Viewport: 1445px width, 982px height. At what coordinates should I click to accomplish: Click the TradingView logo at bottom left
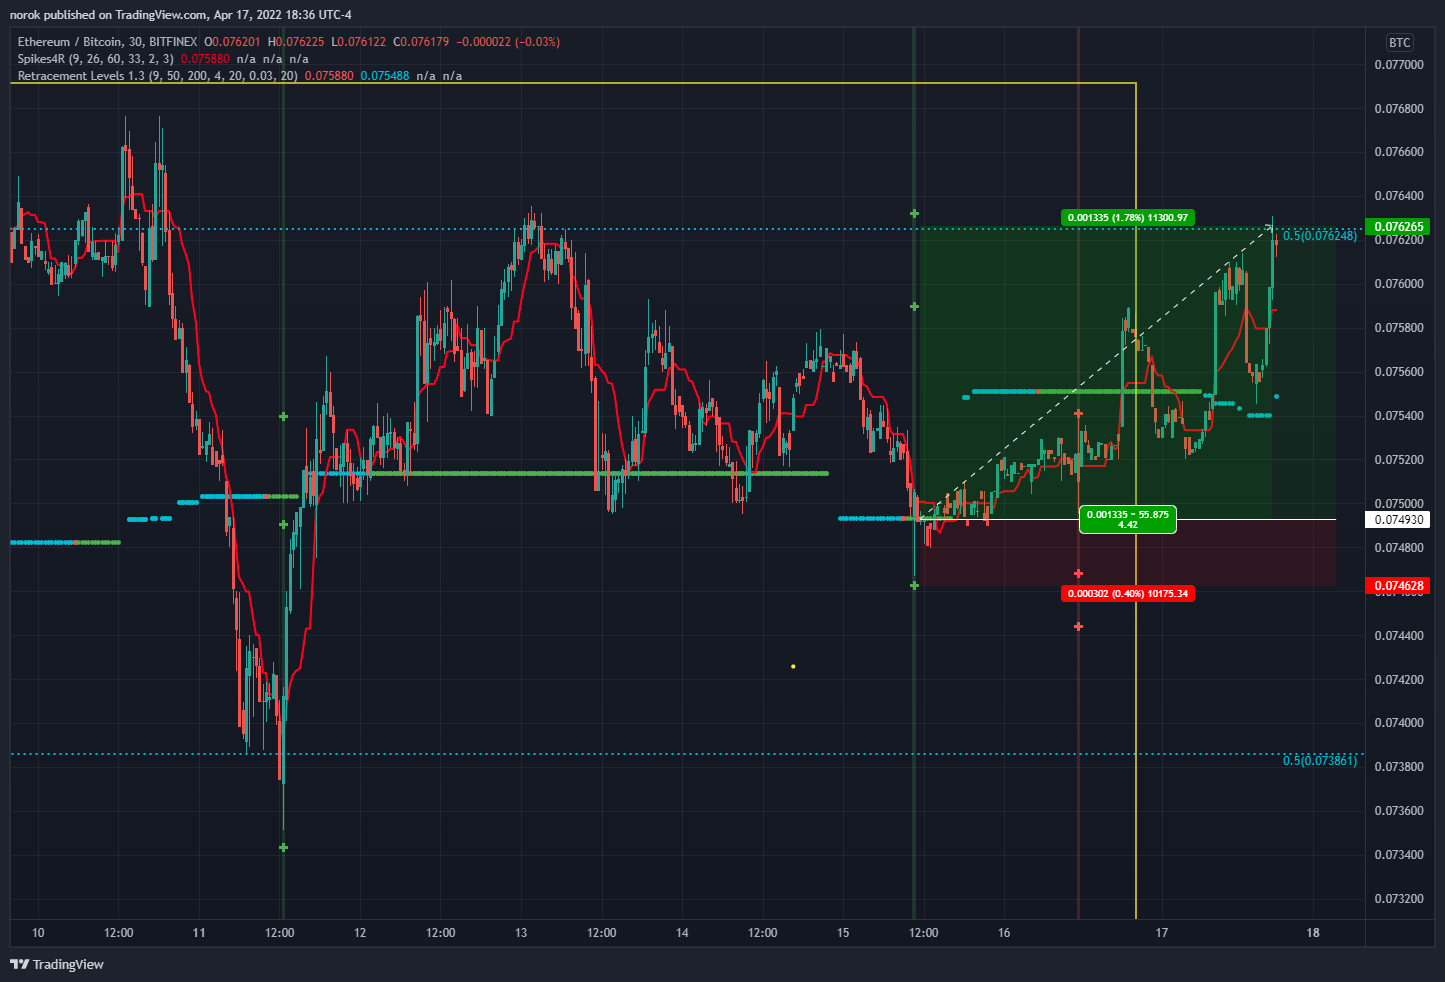point(57,964)
